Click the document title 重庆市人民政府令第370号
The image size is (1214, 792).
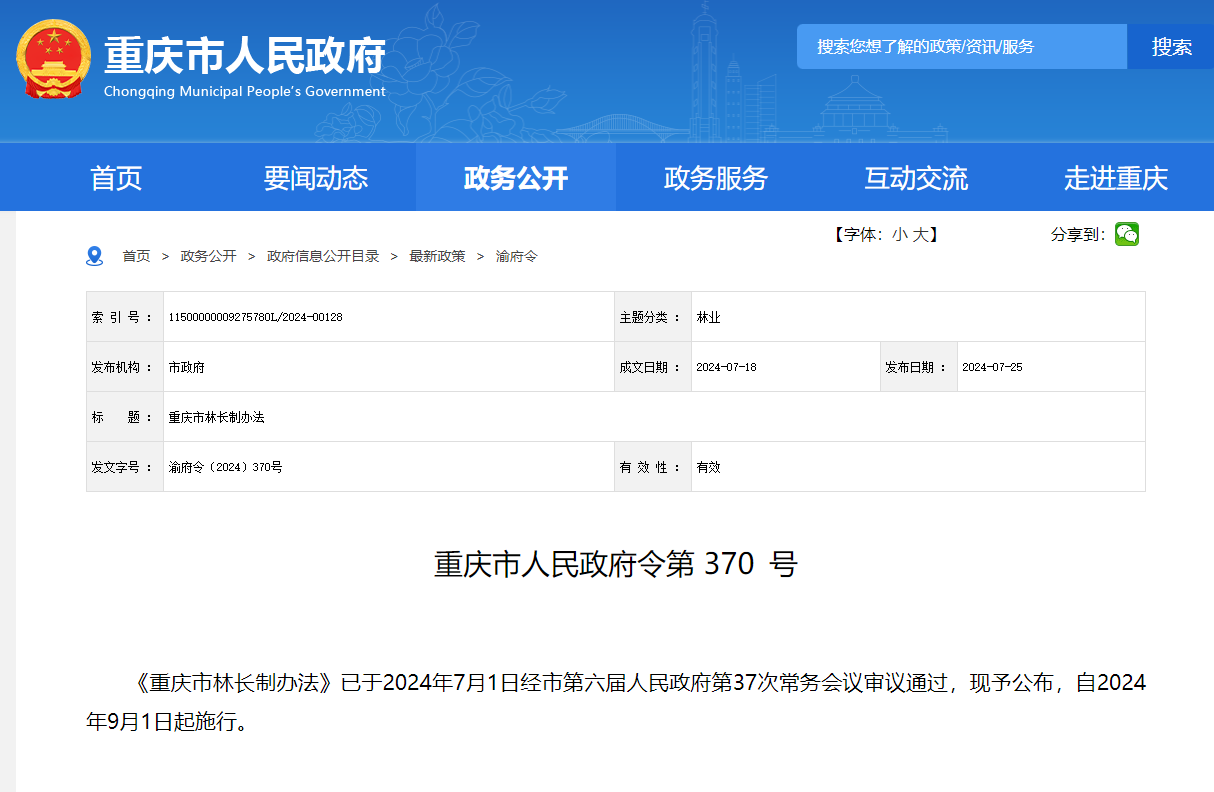point(615,564)
